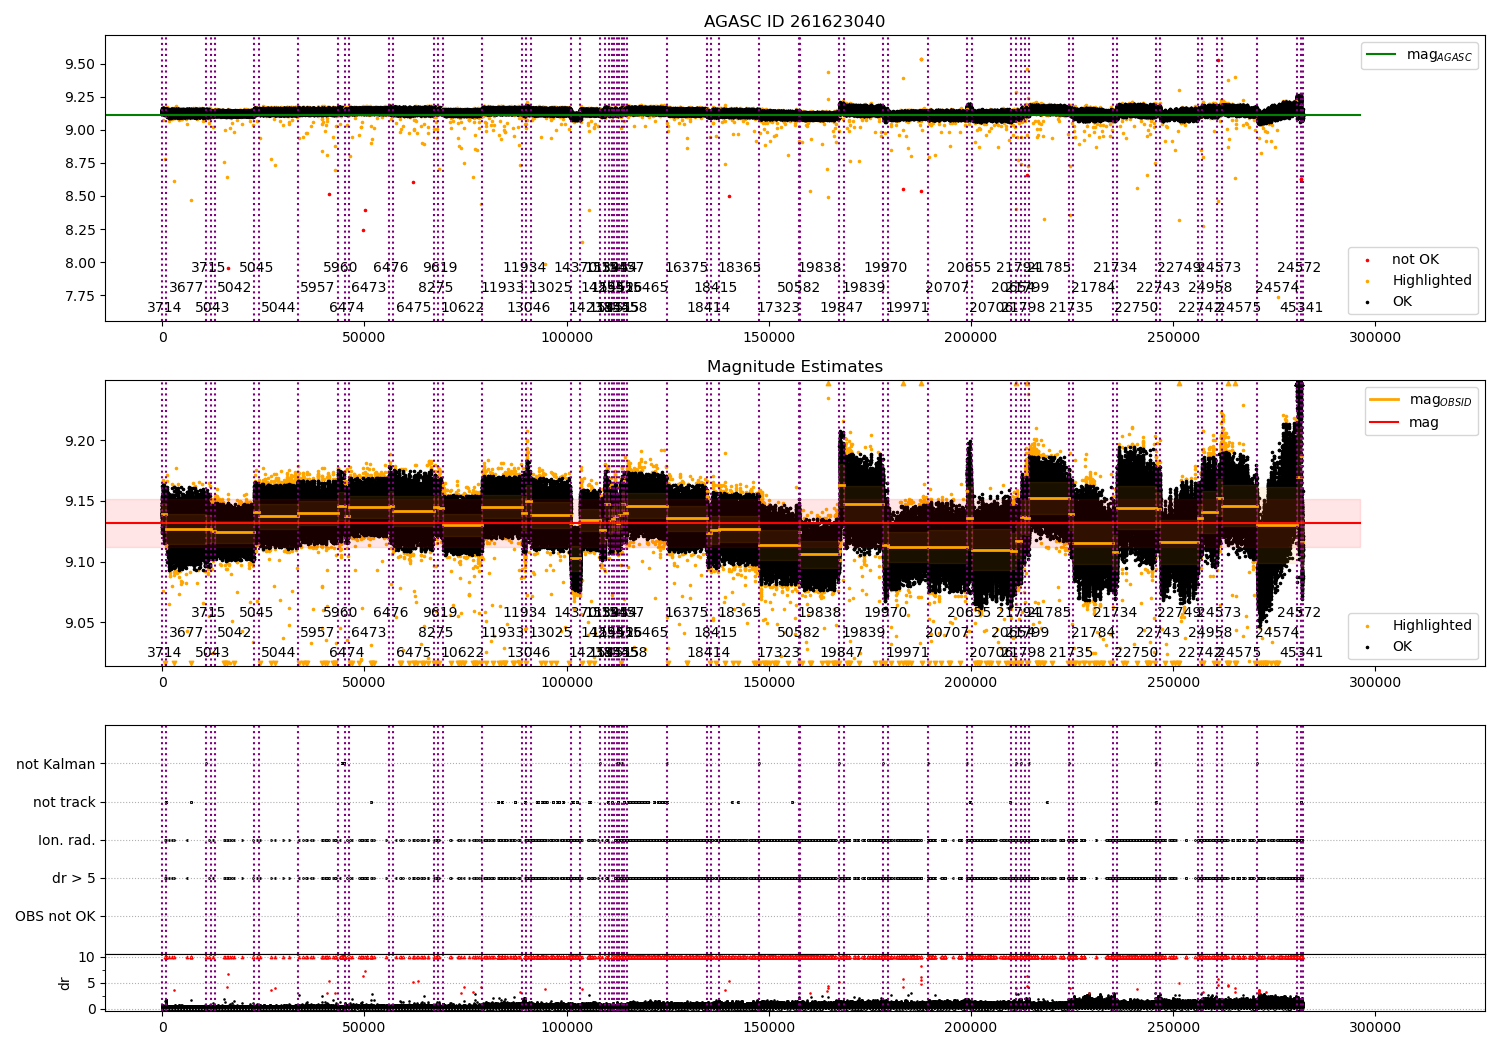Click the 250000 x-tick on middle plot
Screen dimensions: 1500x1050
(x=1173, y=683)
